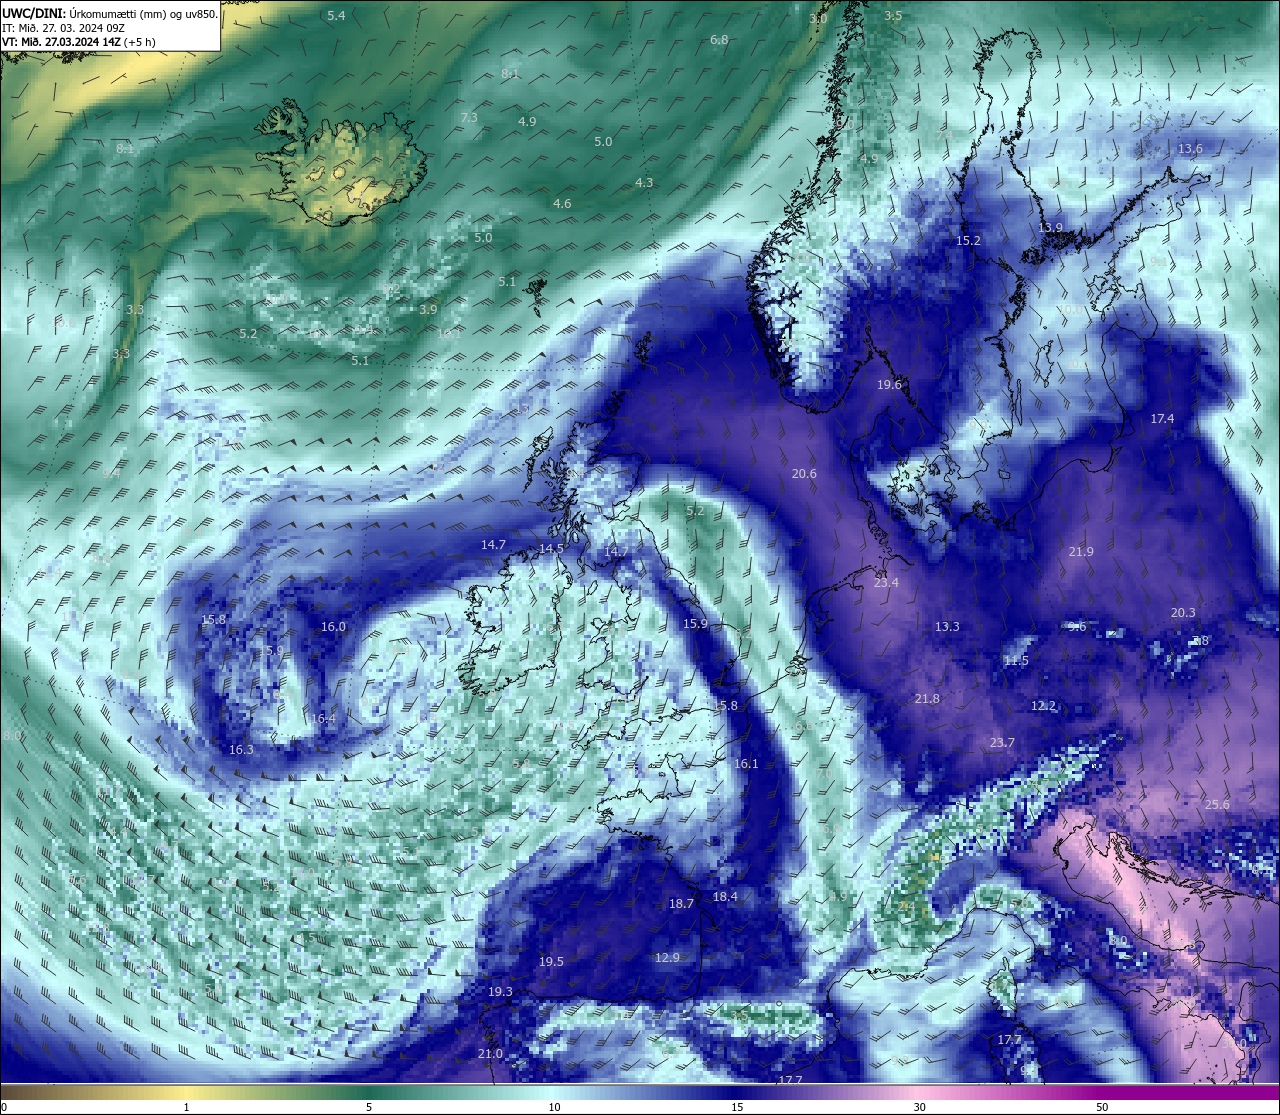Click the map value '20.3'
The height and width of the screenshot is (1115, 1280).
tap(1183, 613)
